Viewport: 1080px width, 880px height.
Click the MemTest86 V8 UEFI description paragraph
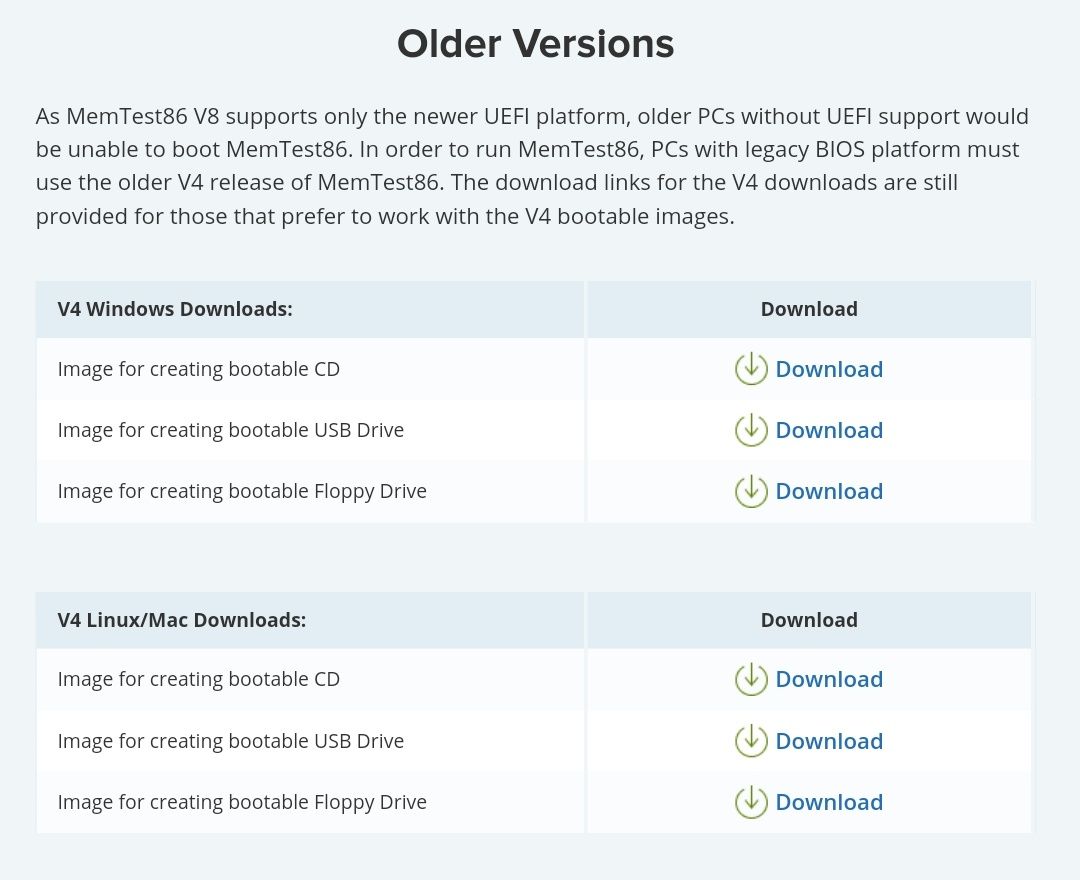point(532,166)
